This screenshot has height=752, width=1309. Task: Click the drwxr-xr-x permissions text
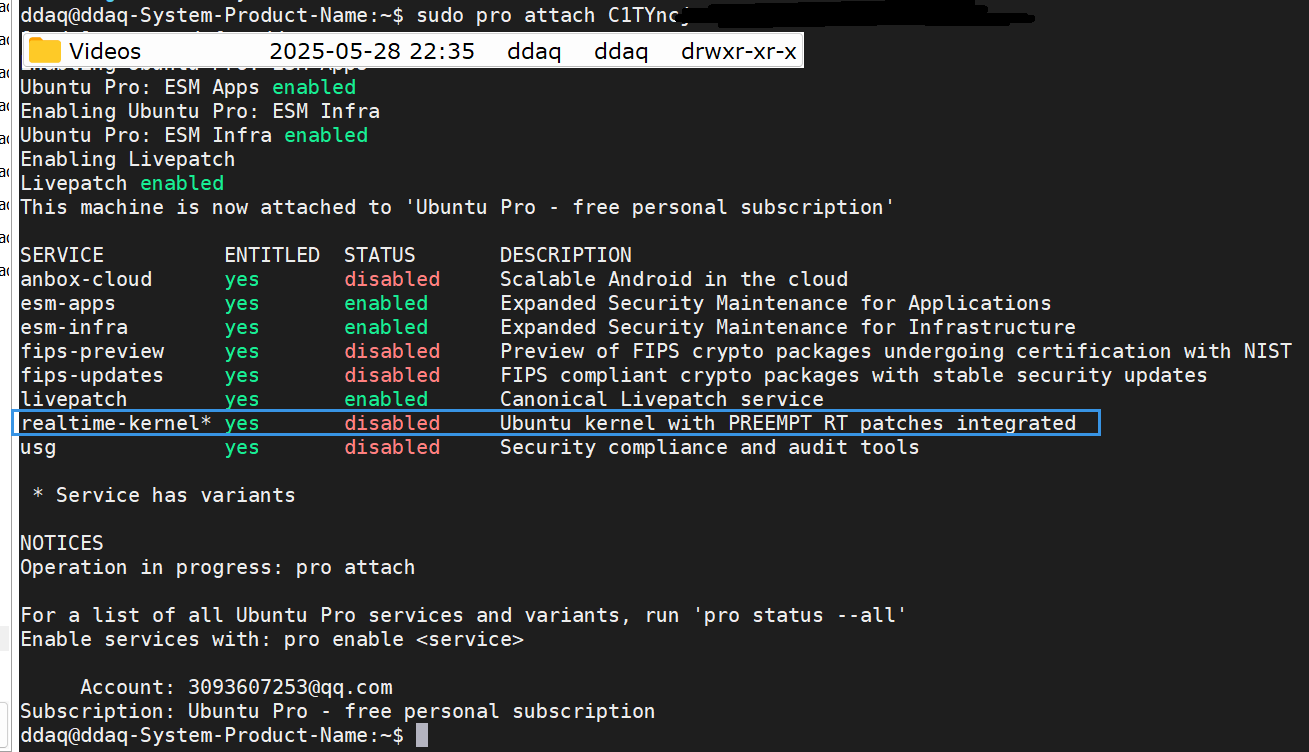coord(739,51)
